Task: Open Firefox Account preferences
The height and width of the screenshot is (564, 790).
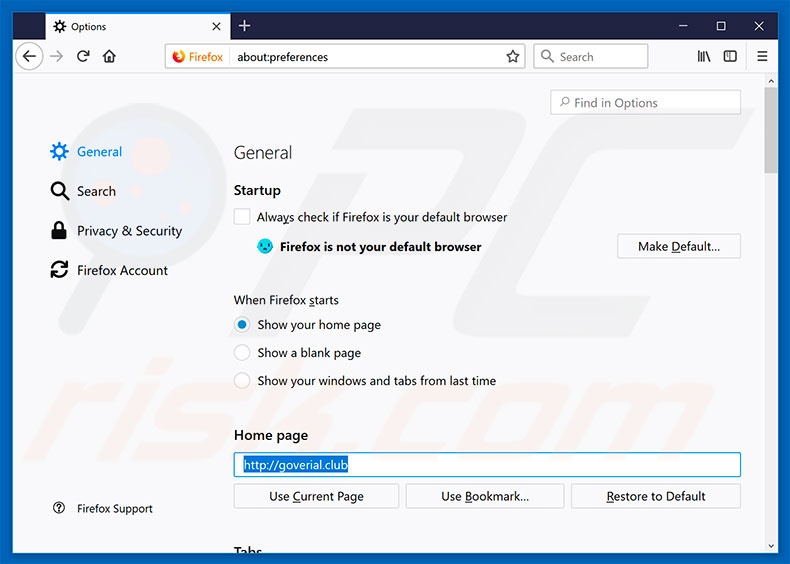Action: (x=109, y=270)
